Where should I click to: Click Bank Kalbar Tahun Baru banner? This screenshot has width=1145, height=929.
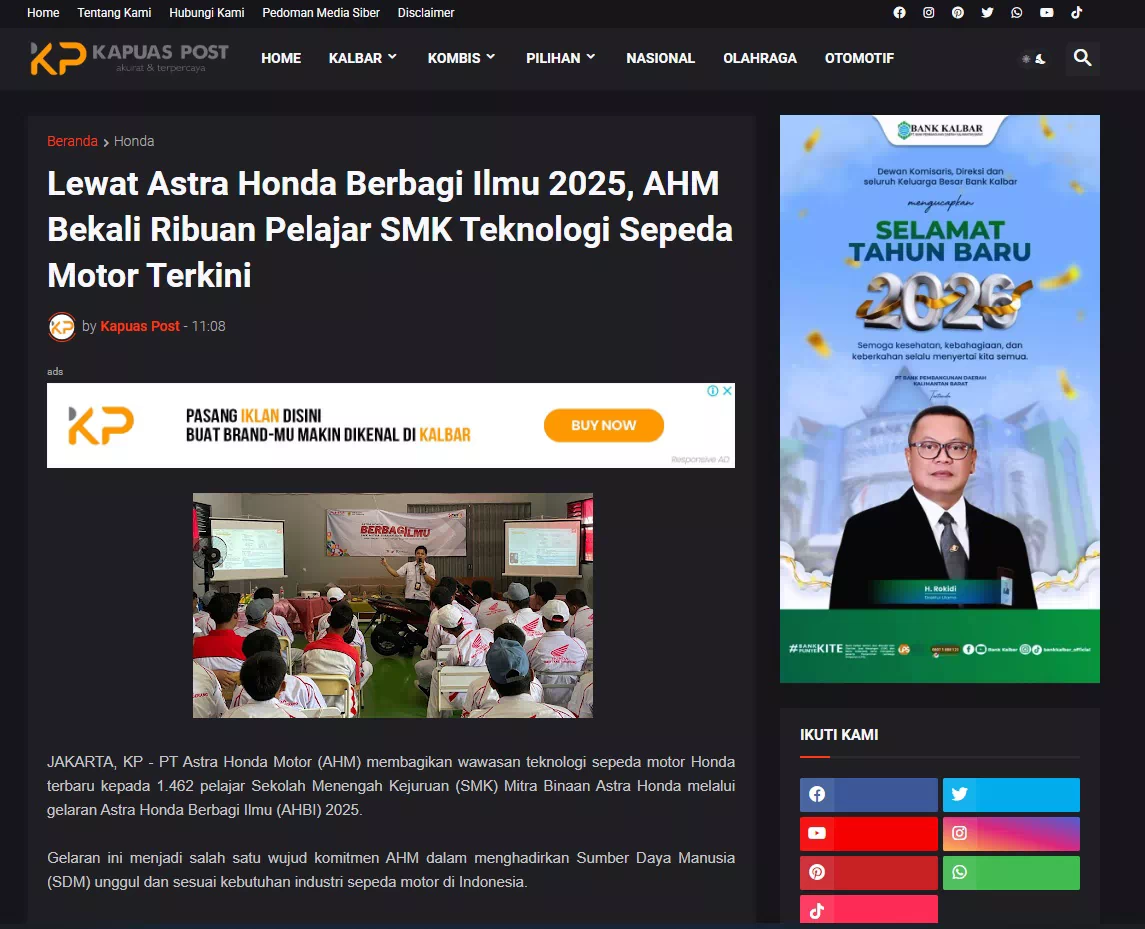(x=940, y=399)
